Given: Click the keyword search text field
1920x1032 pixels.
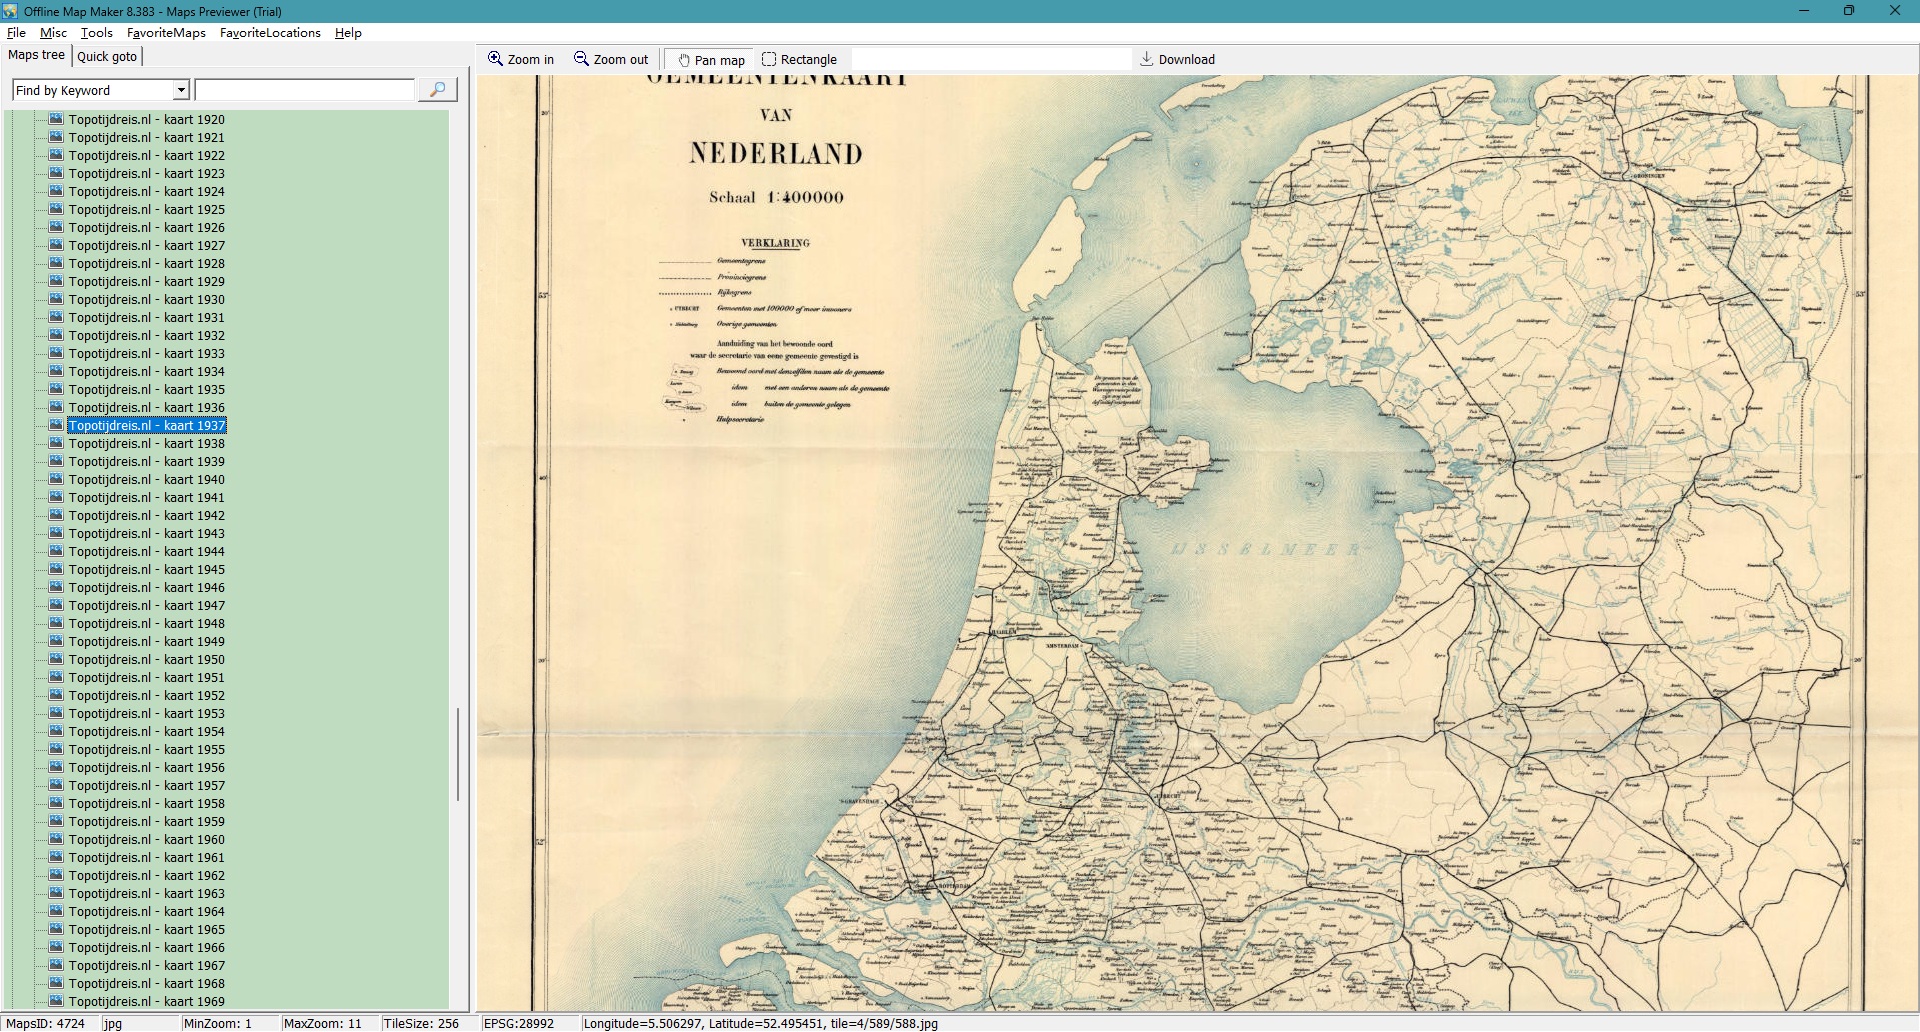Looking at the screenshot, I should tap(305, 90).
